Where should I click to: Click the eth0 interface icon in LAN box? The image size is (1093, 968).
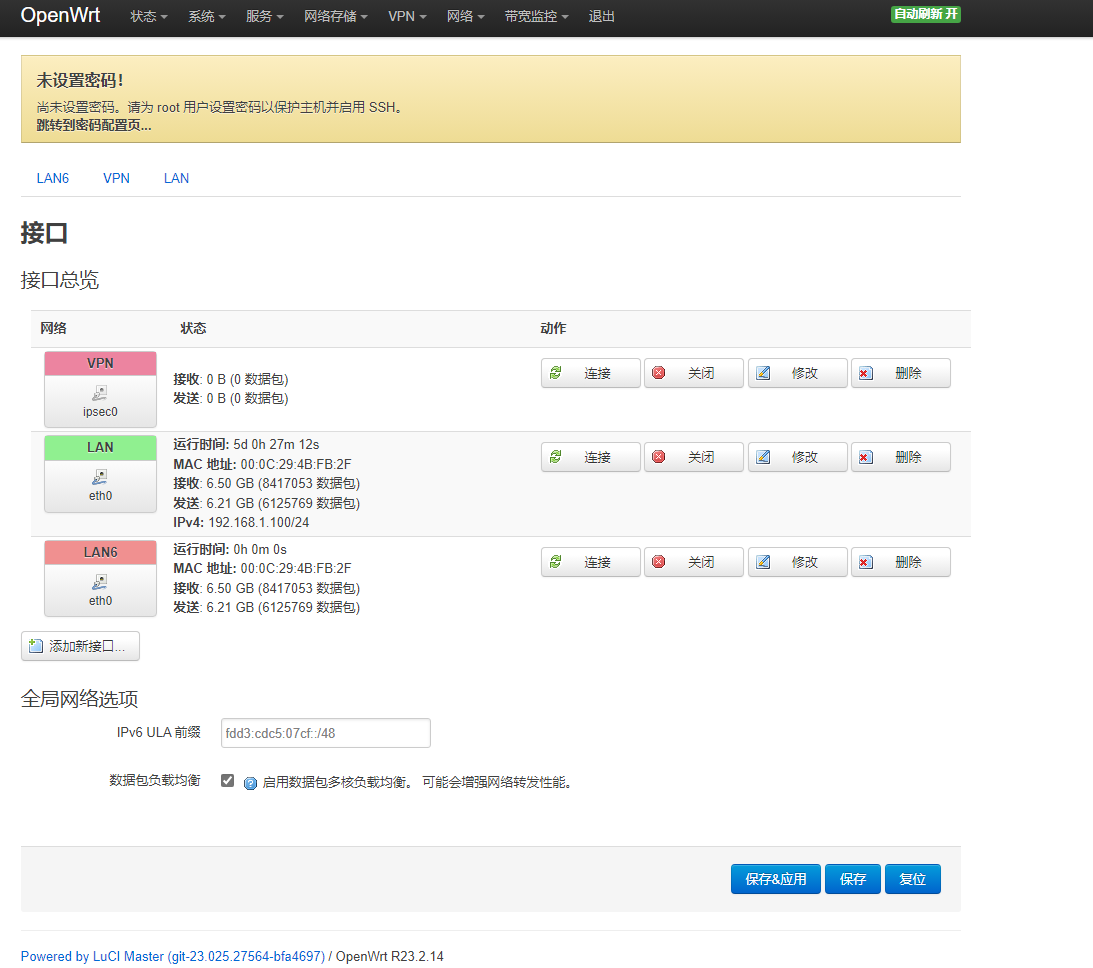(100, 477)
